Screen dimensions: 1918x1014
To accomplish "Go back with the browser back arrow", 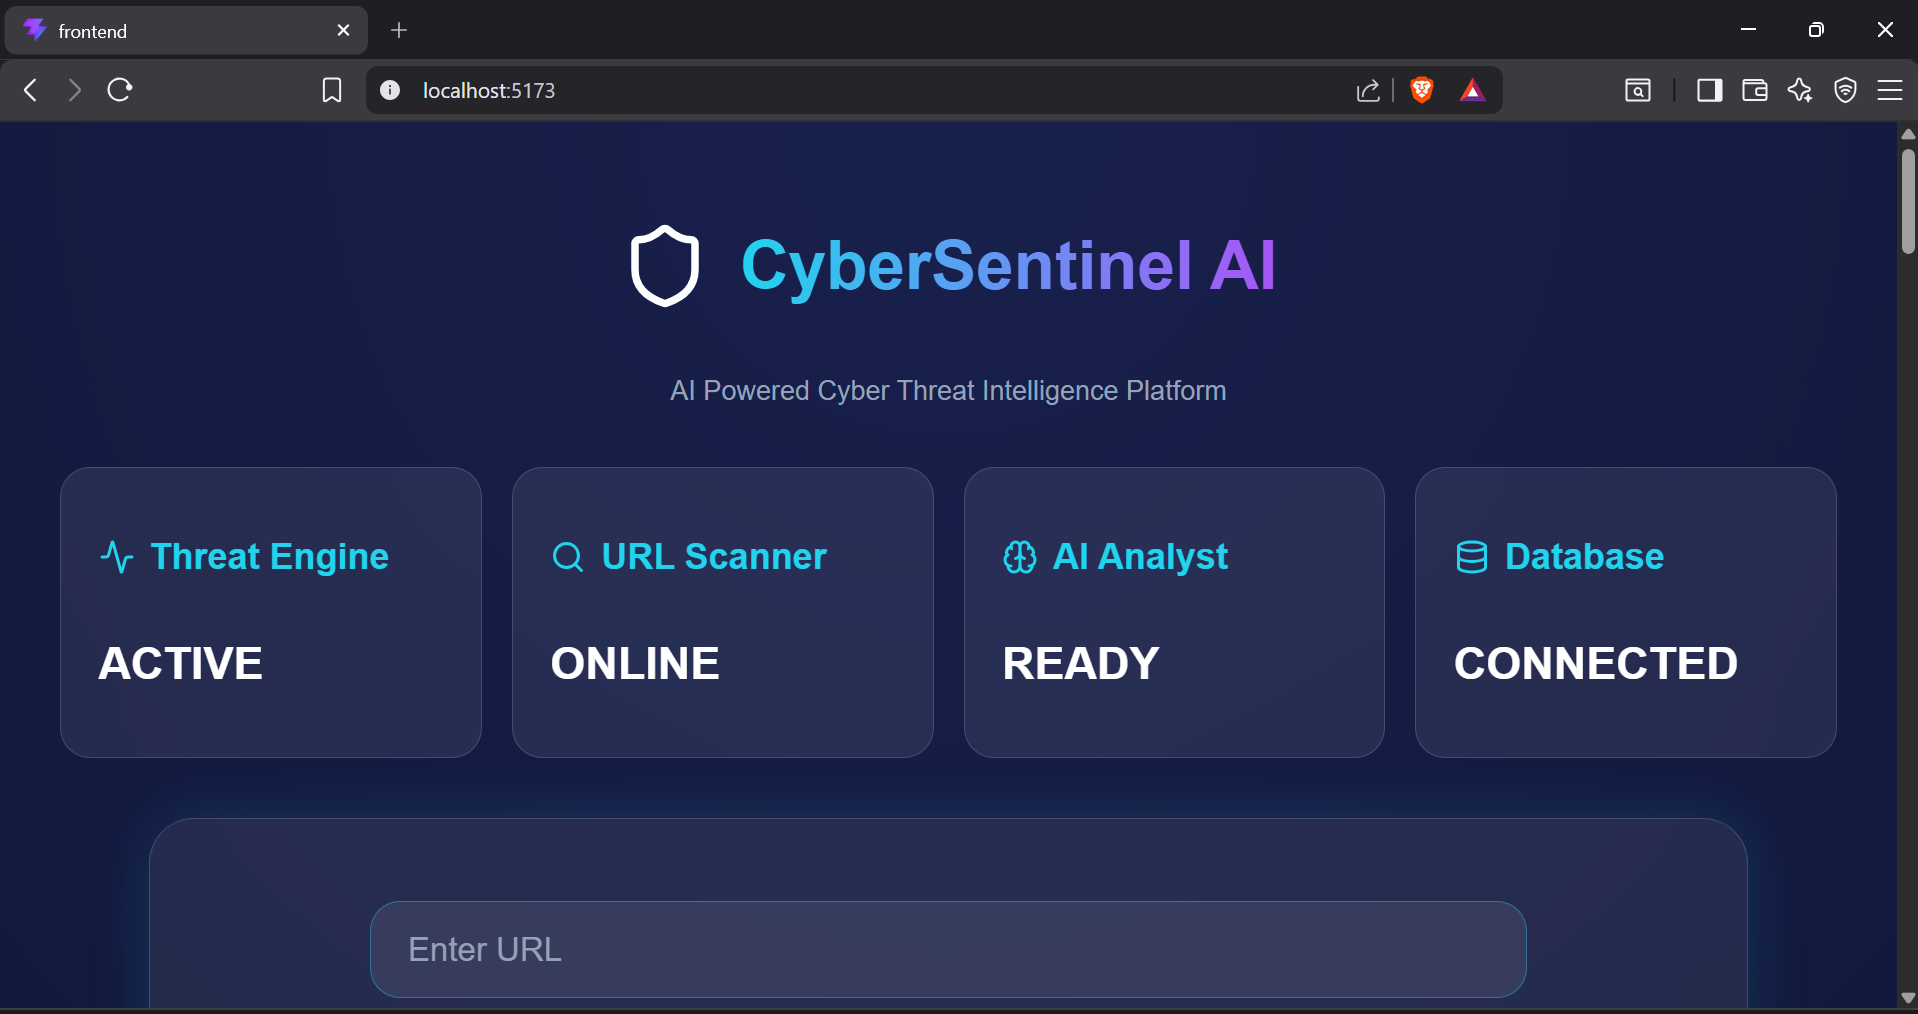I will click(x=31, y=90).
